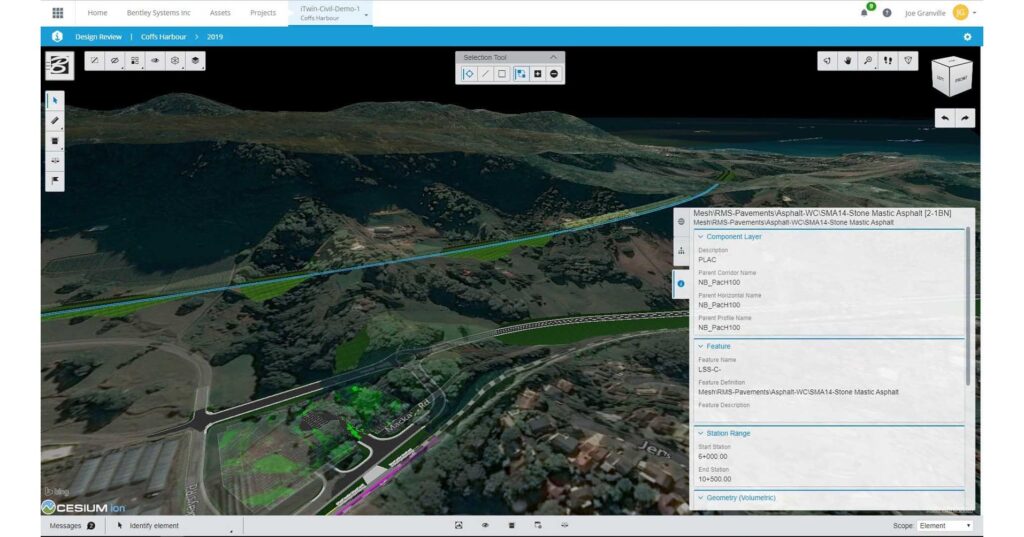The image size is (1024, 537).
Task: Select the footsteps walk tool
Action: 888,61
